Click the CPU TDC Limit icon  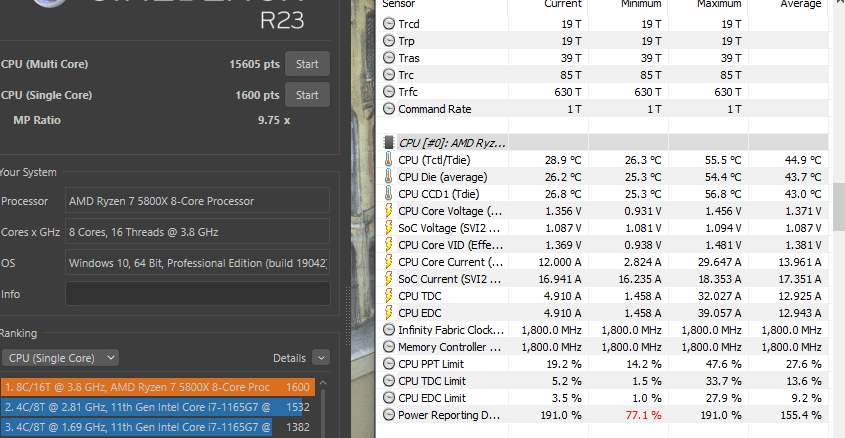(x=389, y=381)
